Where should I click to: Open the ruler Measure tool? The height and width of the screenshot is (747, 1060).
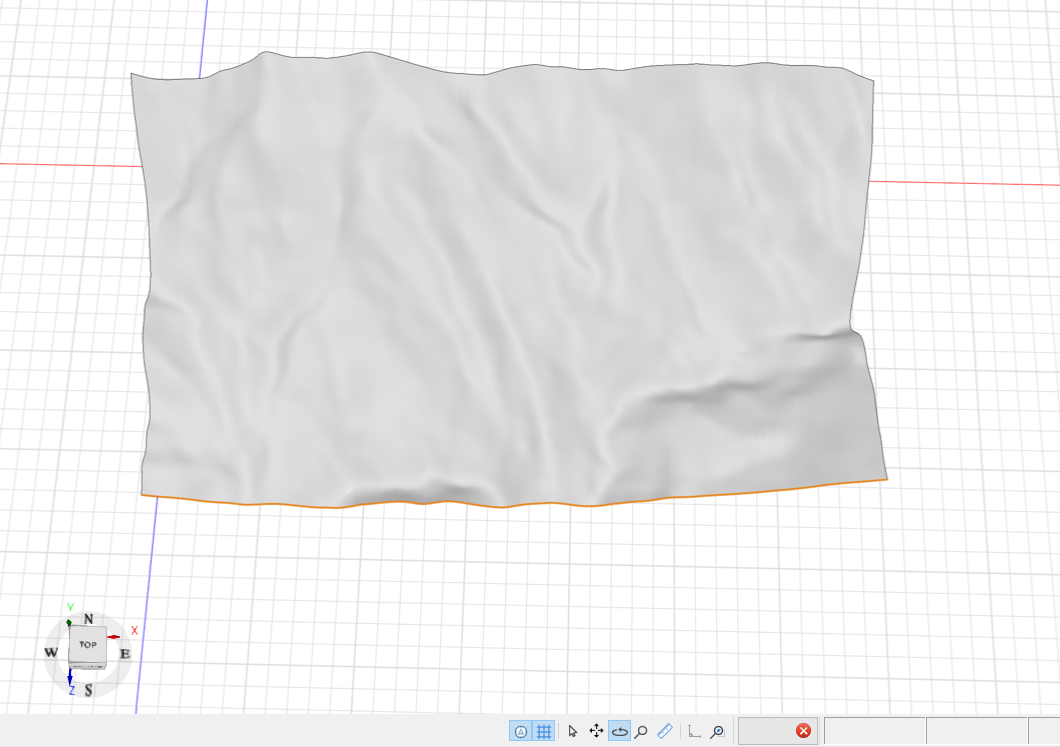pyautogui.click(x=665, y=731)
